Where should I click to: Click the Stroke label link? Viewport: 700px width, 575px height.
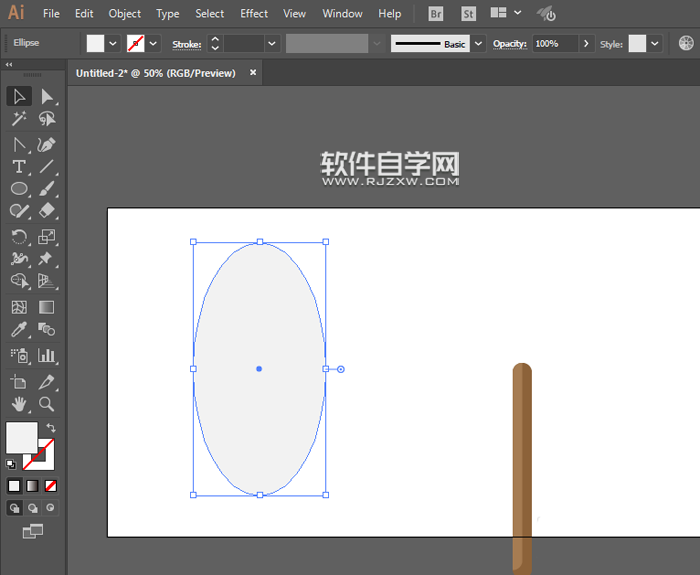coord(186,44)
